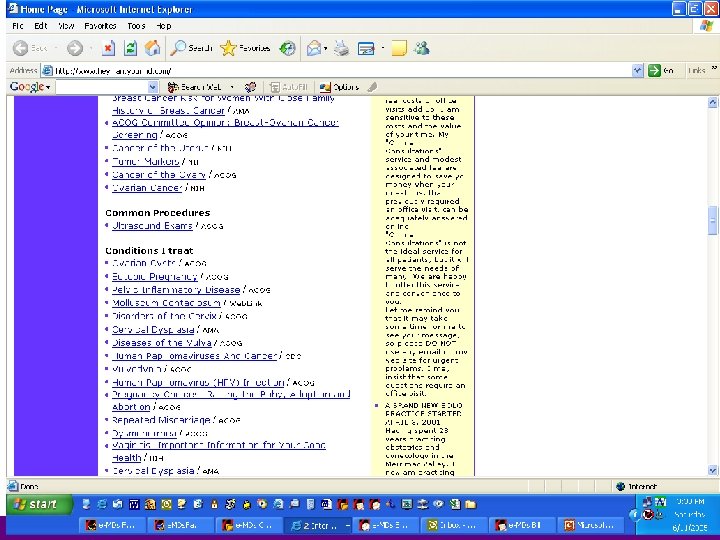
Task: Open Human Papillomaviruses And Cancer link
Action: 195,356
